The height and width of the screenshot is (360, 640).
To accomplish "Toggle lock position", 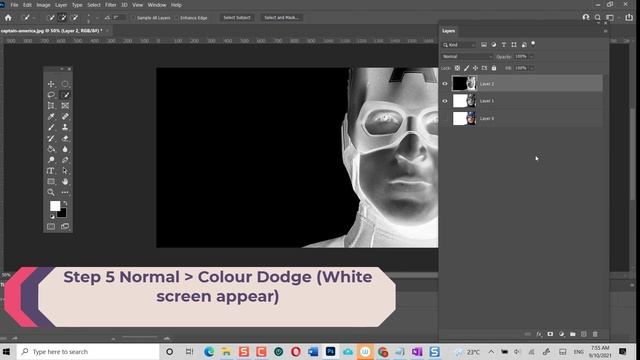I will pyautogui.click(x=476, y=68).
